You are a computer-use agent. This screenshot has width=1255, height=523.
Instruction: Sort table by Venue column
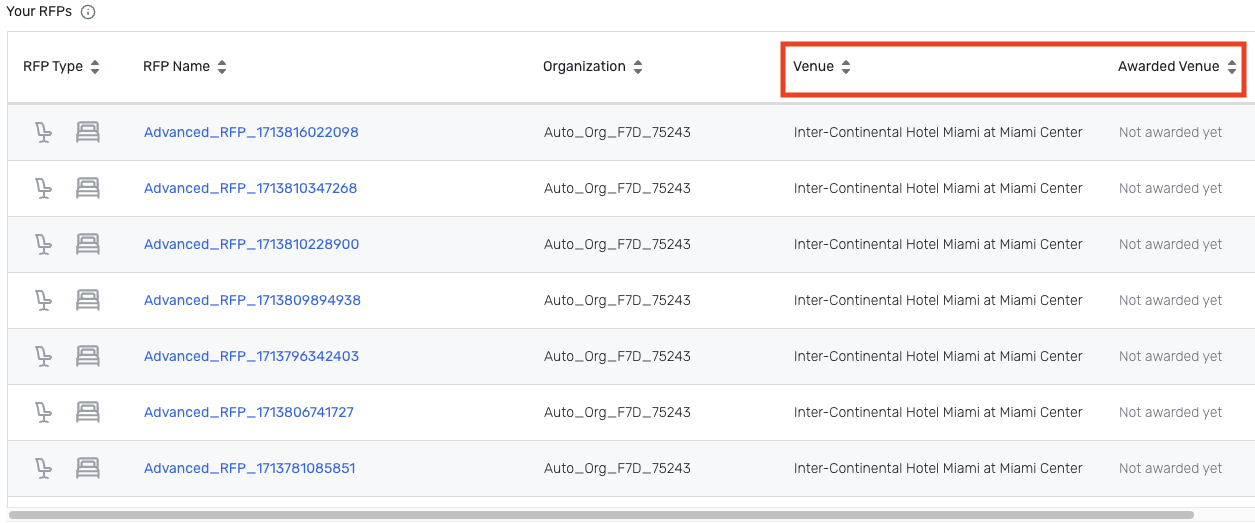846,67
